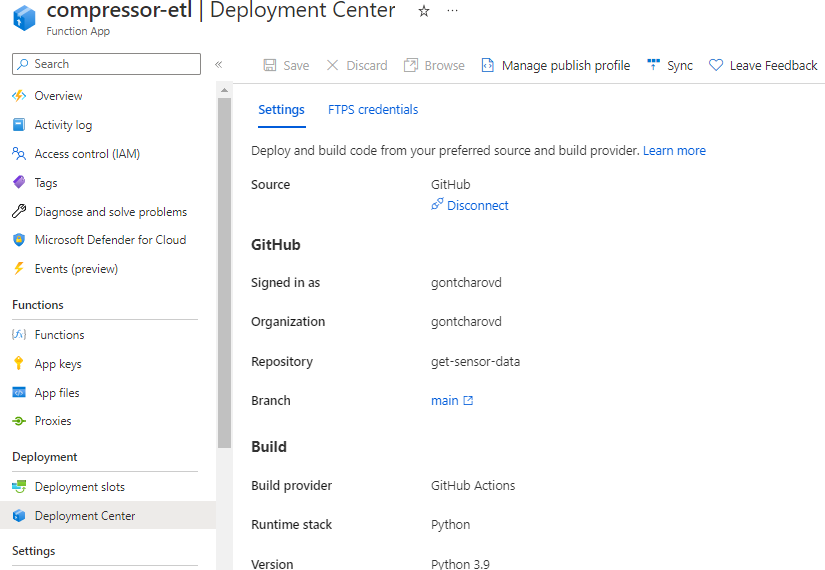Click the Python 3.9 version value

460,564
